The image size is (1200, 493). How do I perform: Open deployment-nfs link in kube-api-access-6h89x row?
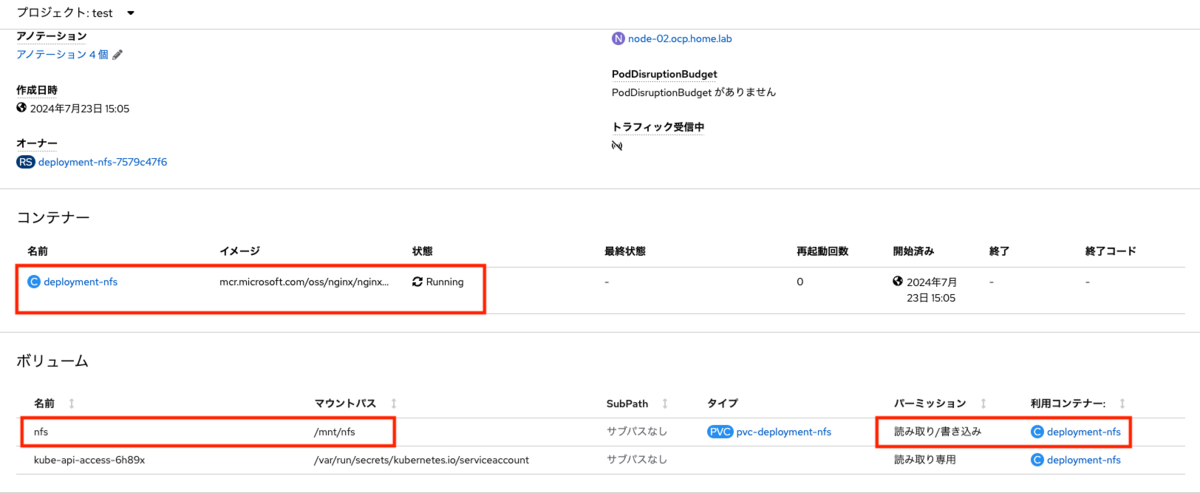point(1083,460)
